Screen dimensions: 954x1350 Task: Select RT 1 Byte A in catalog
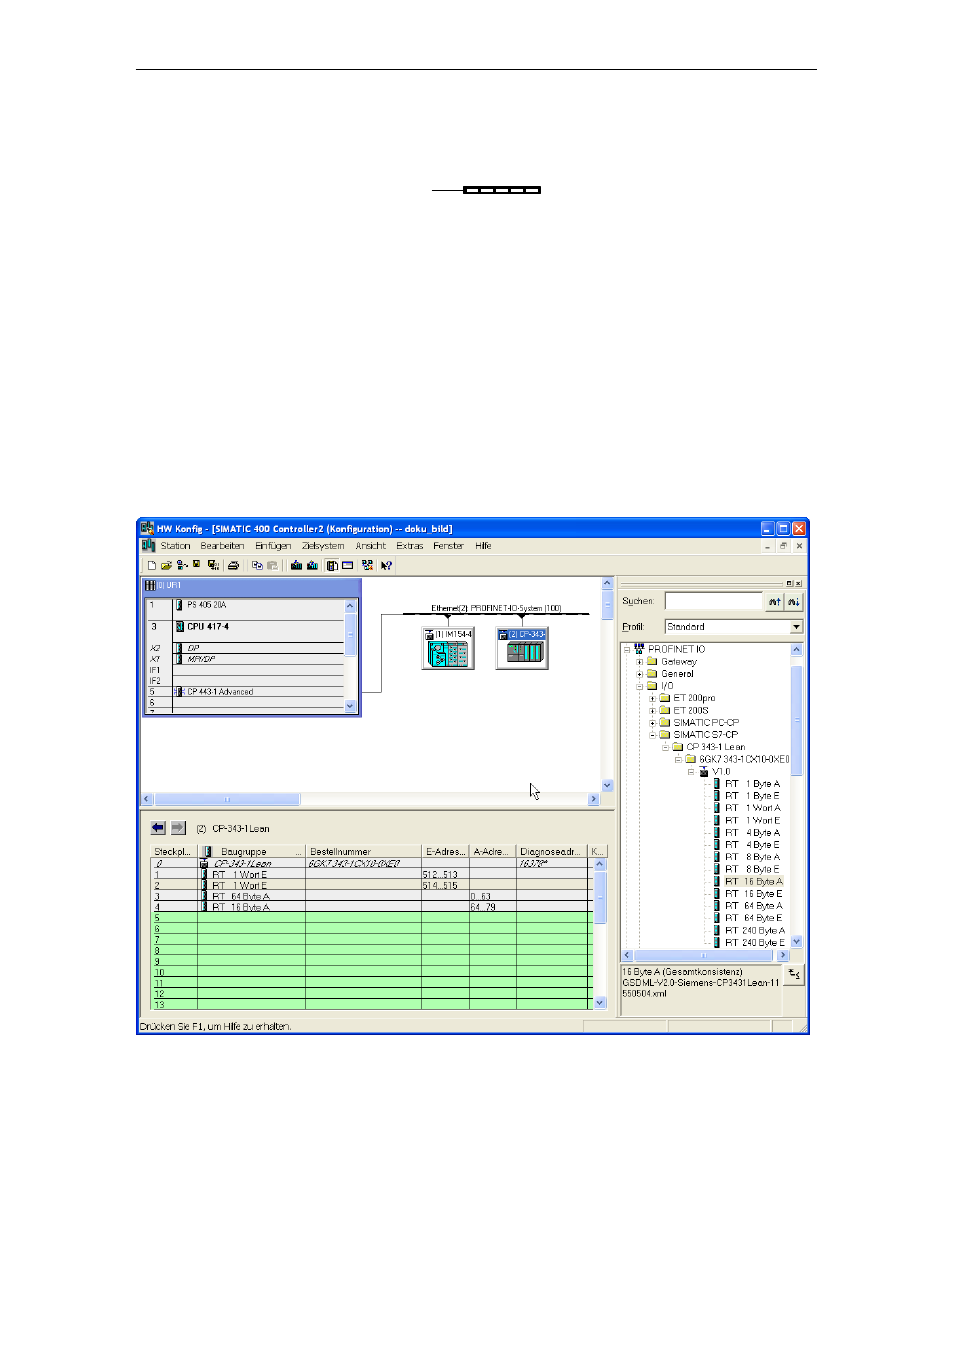click(x=753, y=784)
